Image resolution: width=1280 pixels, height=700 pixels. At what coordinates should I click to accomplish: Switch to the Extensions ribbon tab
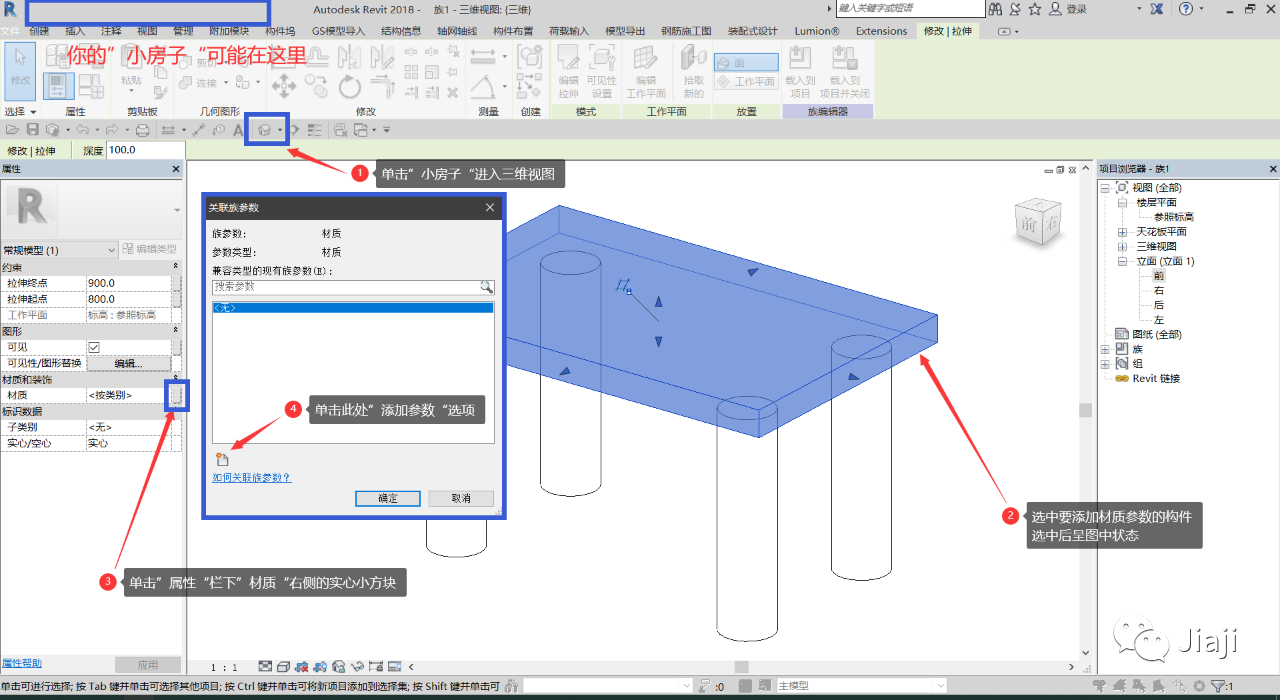click(x=881, y=31)
